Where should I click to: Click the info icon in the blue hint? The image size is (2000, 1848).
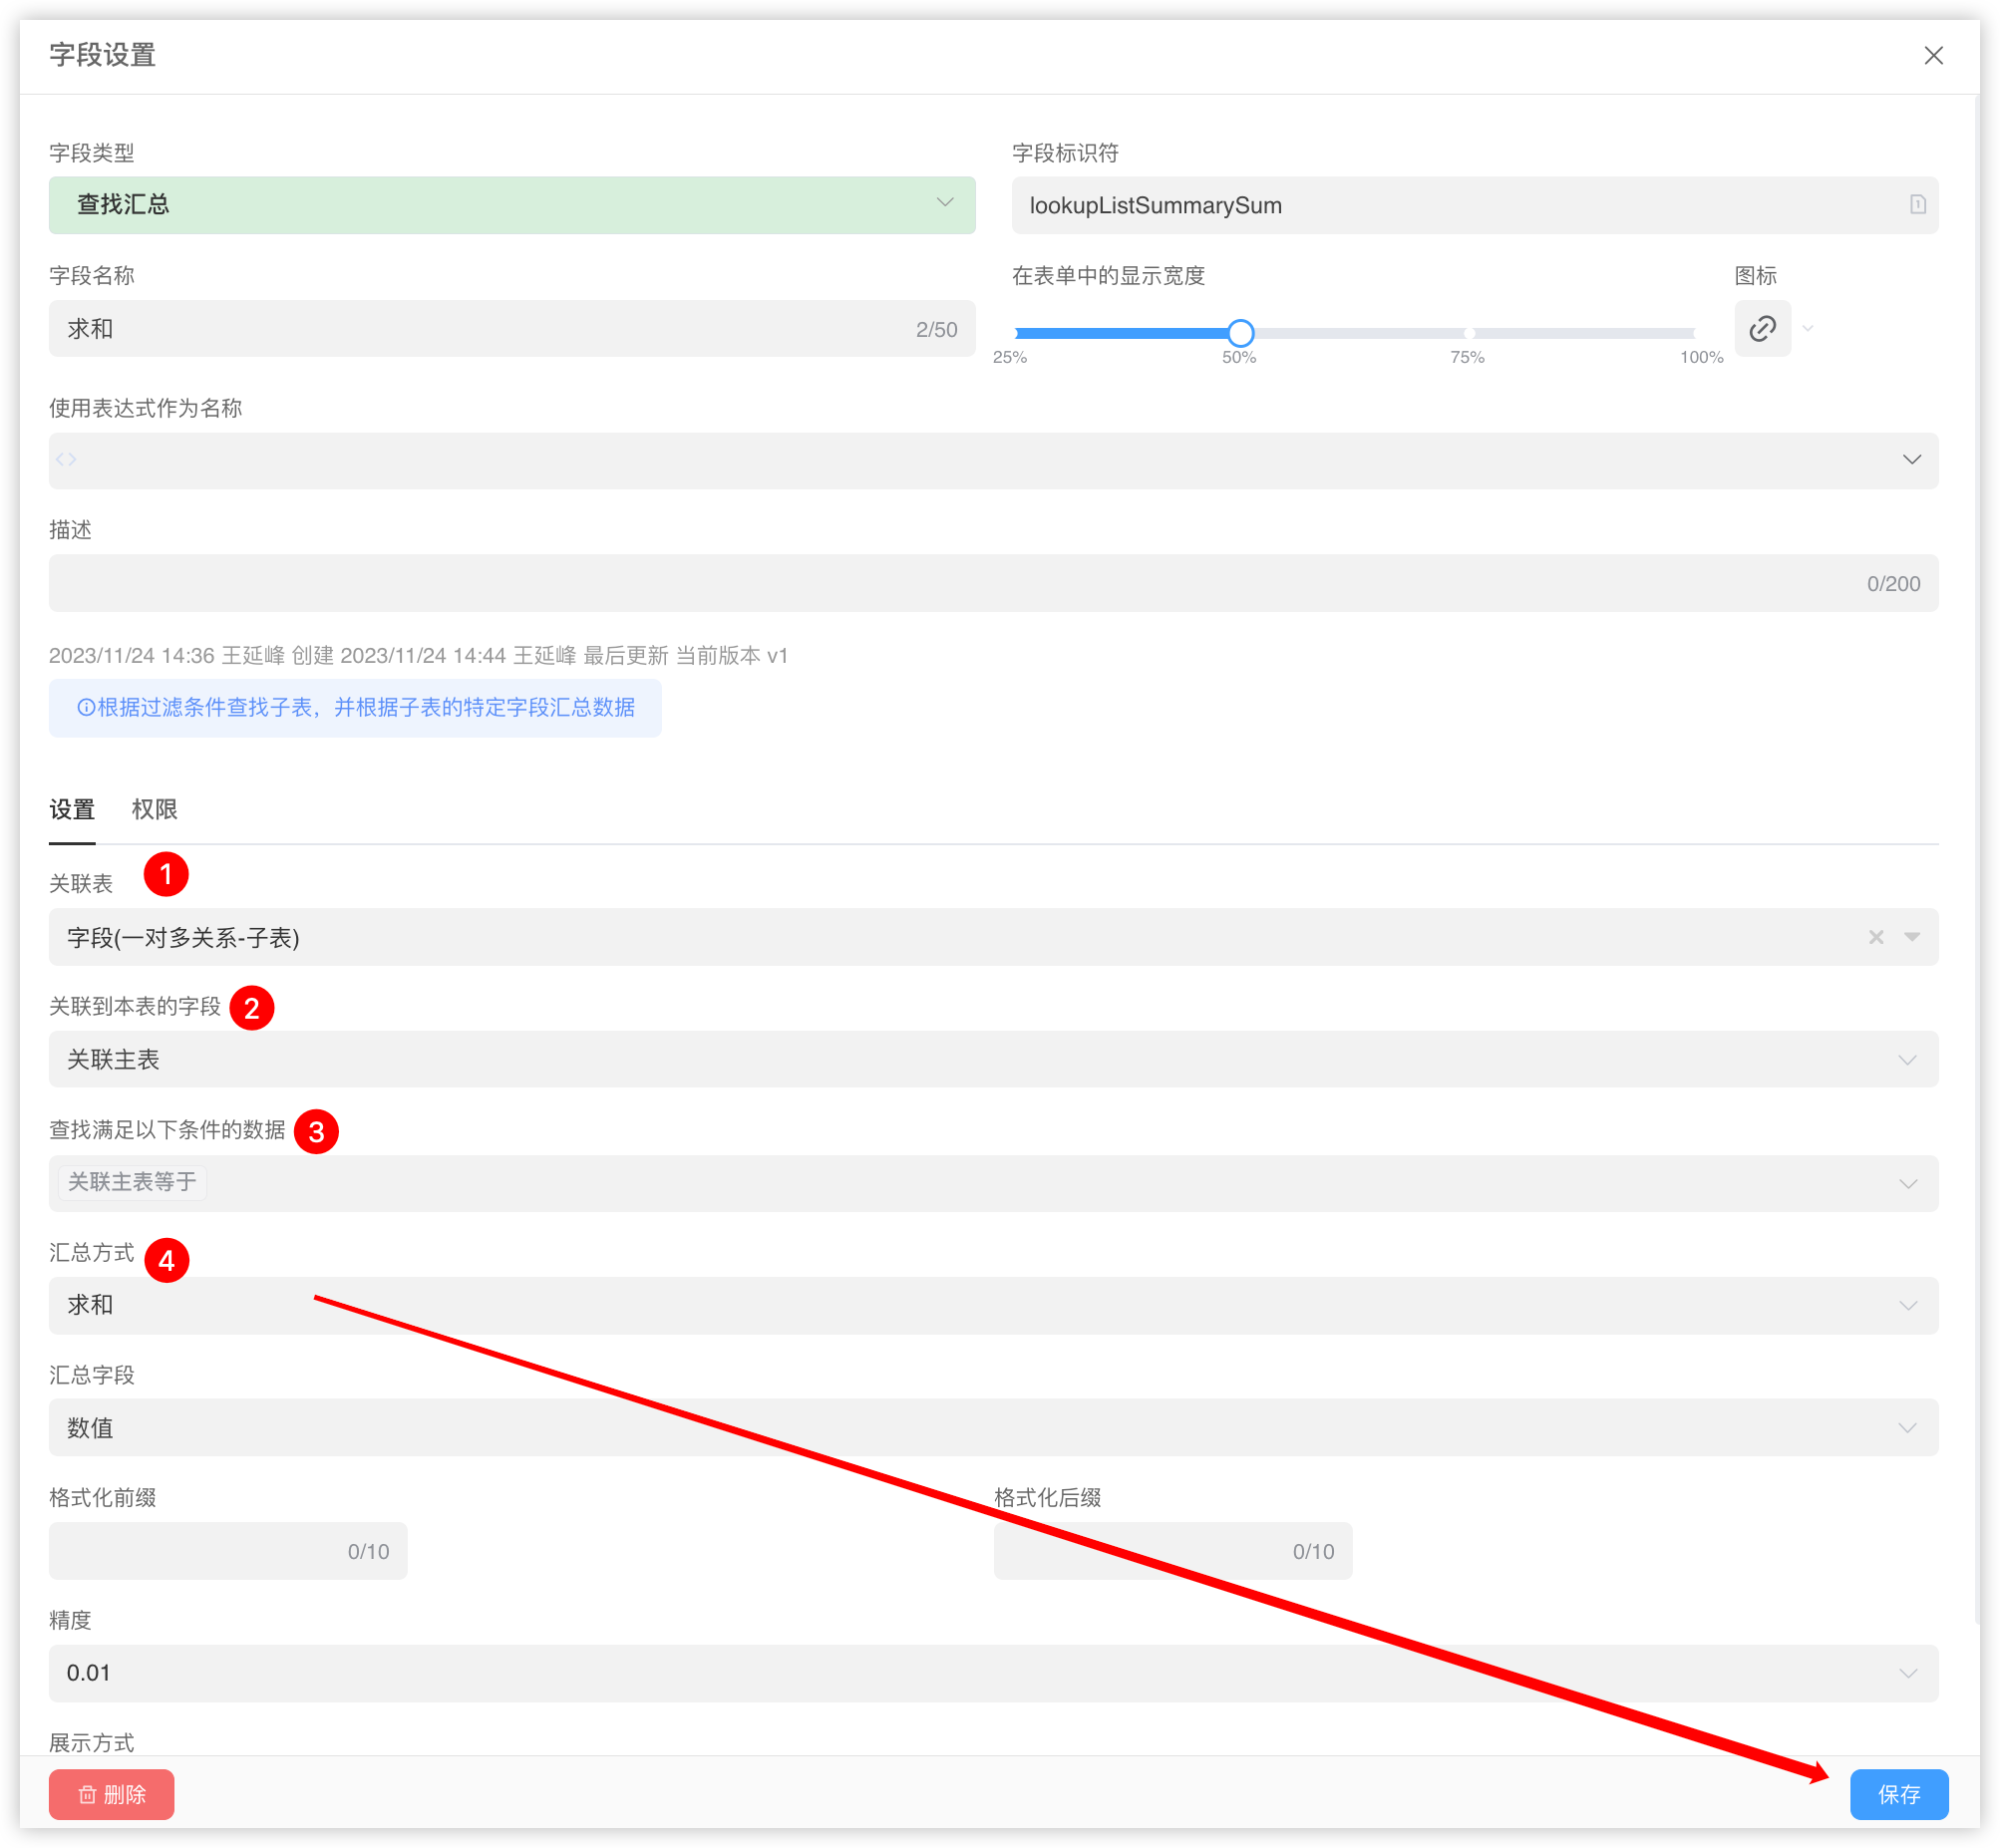point(86,708)
